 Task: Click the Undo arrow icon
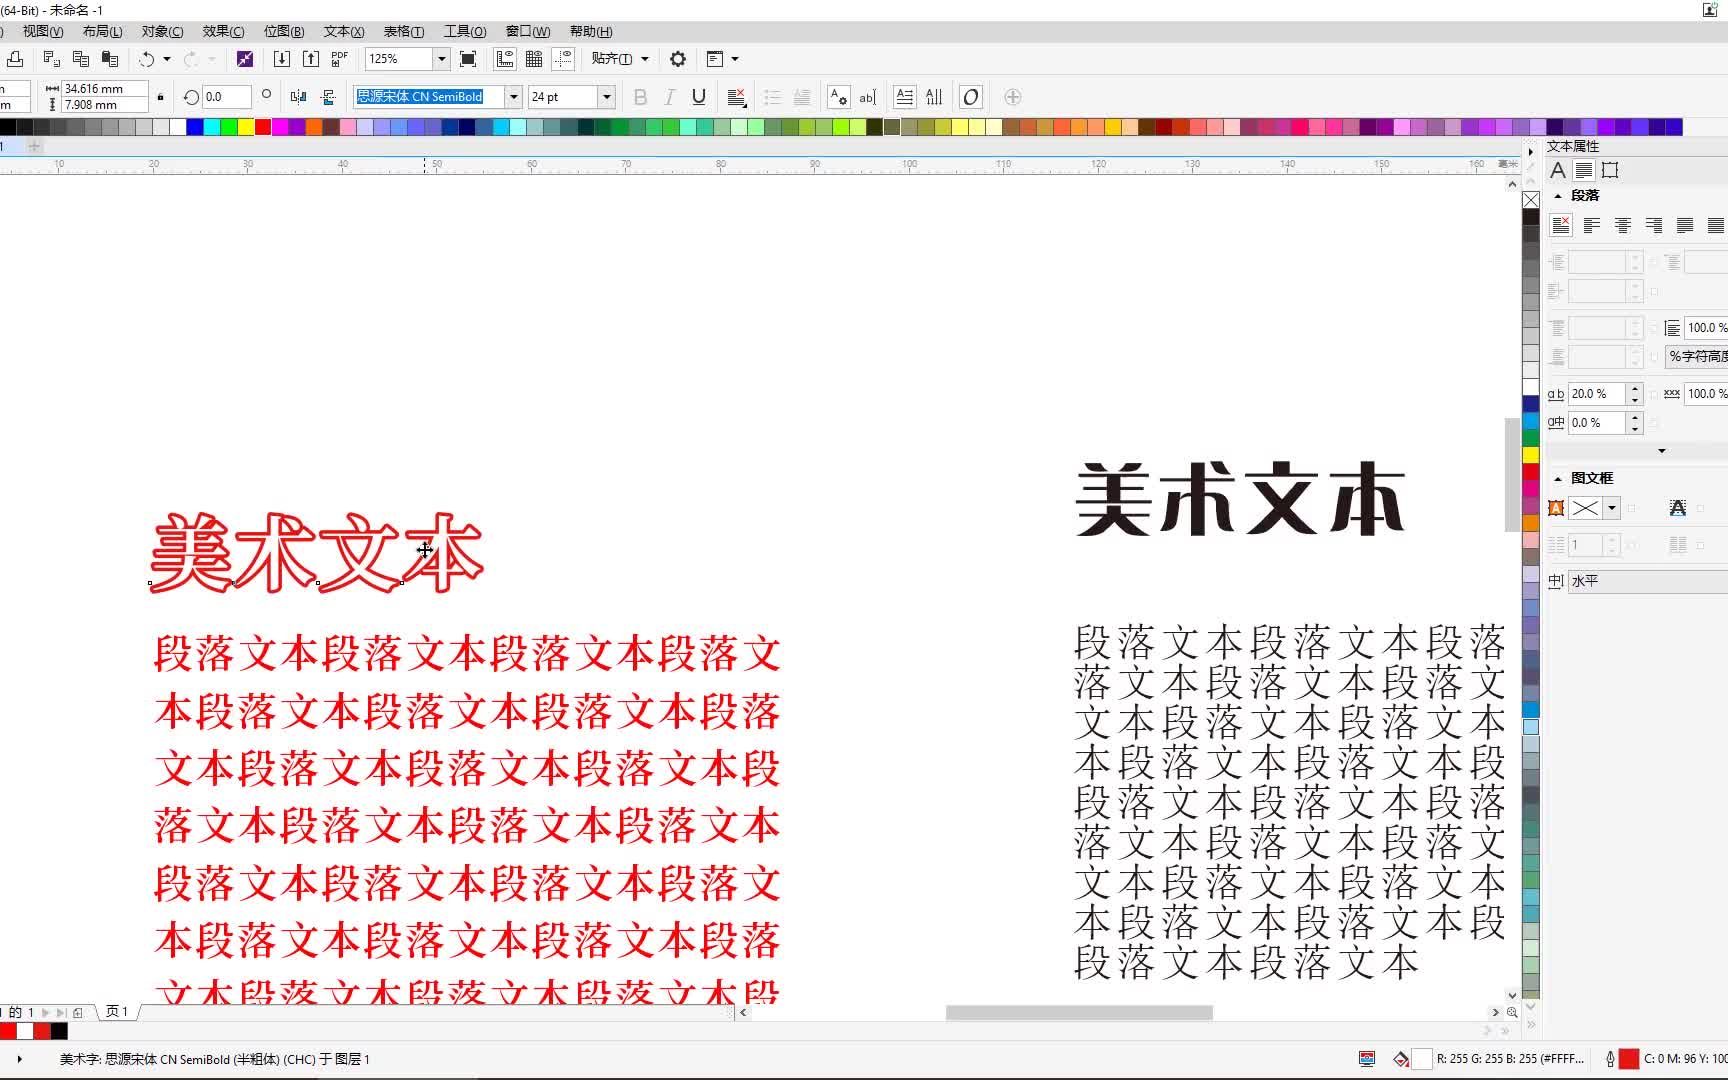(147, 59)
